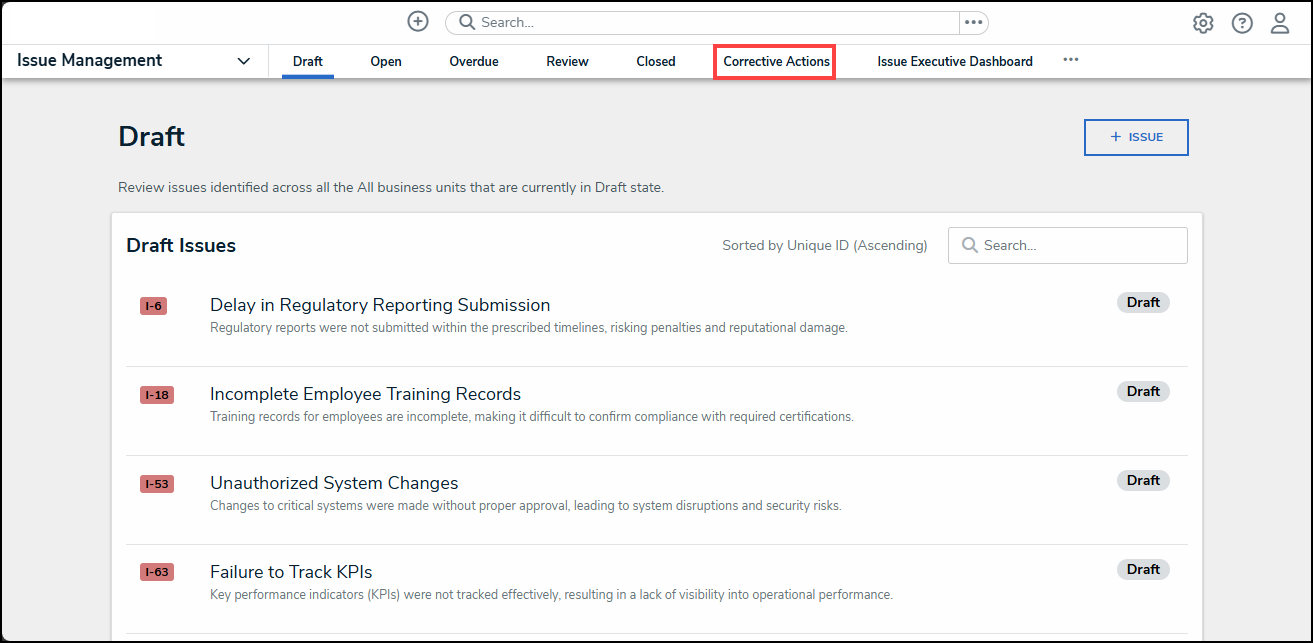Image resolution: width=1313 pixels, height=643 pixels.
Task: Click the I-6 issue ID badge
Action: (153, 306)
